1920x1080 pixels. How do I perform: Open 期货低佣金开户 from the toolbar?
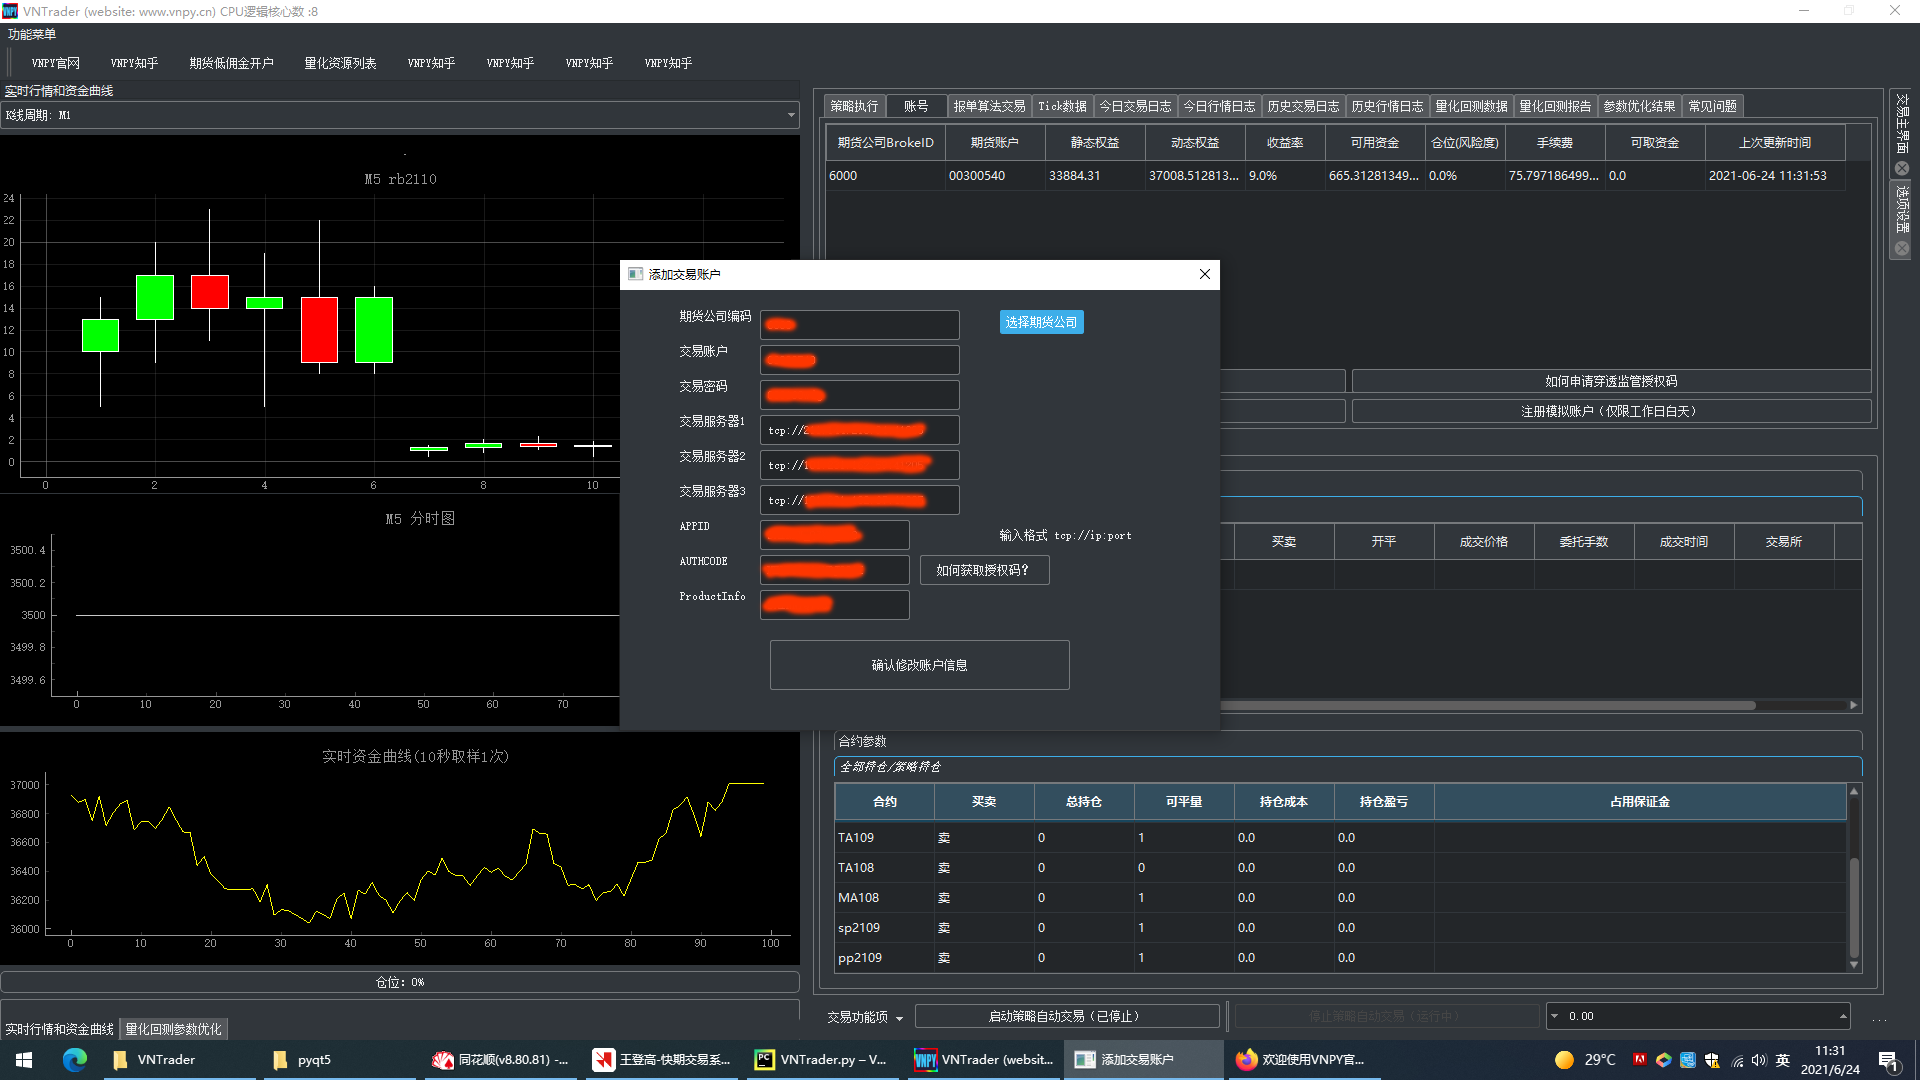click(231, 62)
